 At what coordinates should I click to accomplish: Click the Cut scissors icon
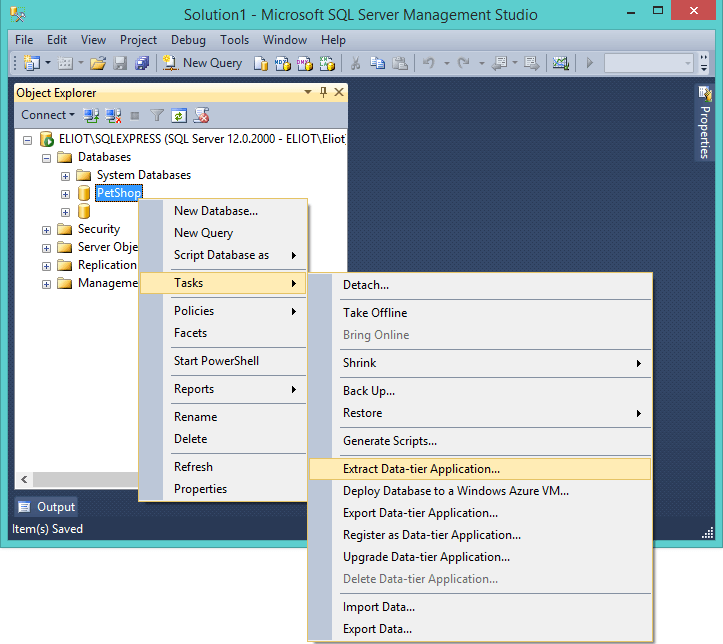click(x=355, y=63)
